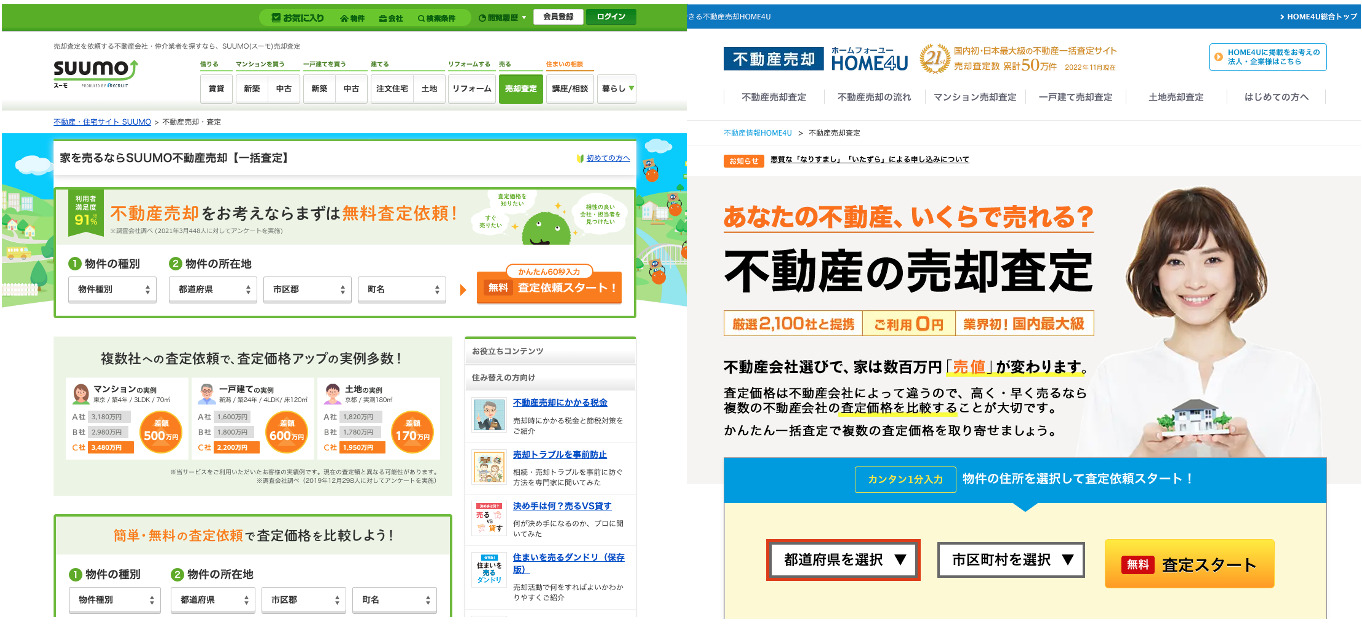Select 中古 under 一戸建てを買う

point(352,89)
